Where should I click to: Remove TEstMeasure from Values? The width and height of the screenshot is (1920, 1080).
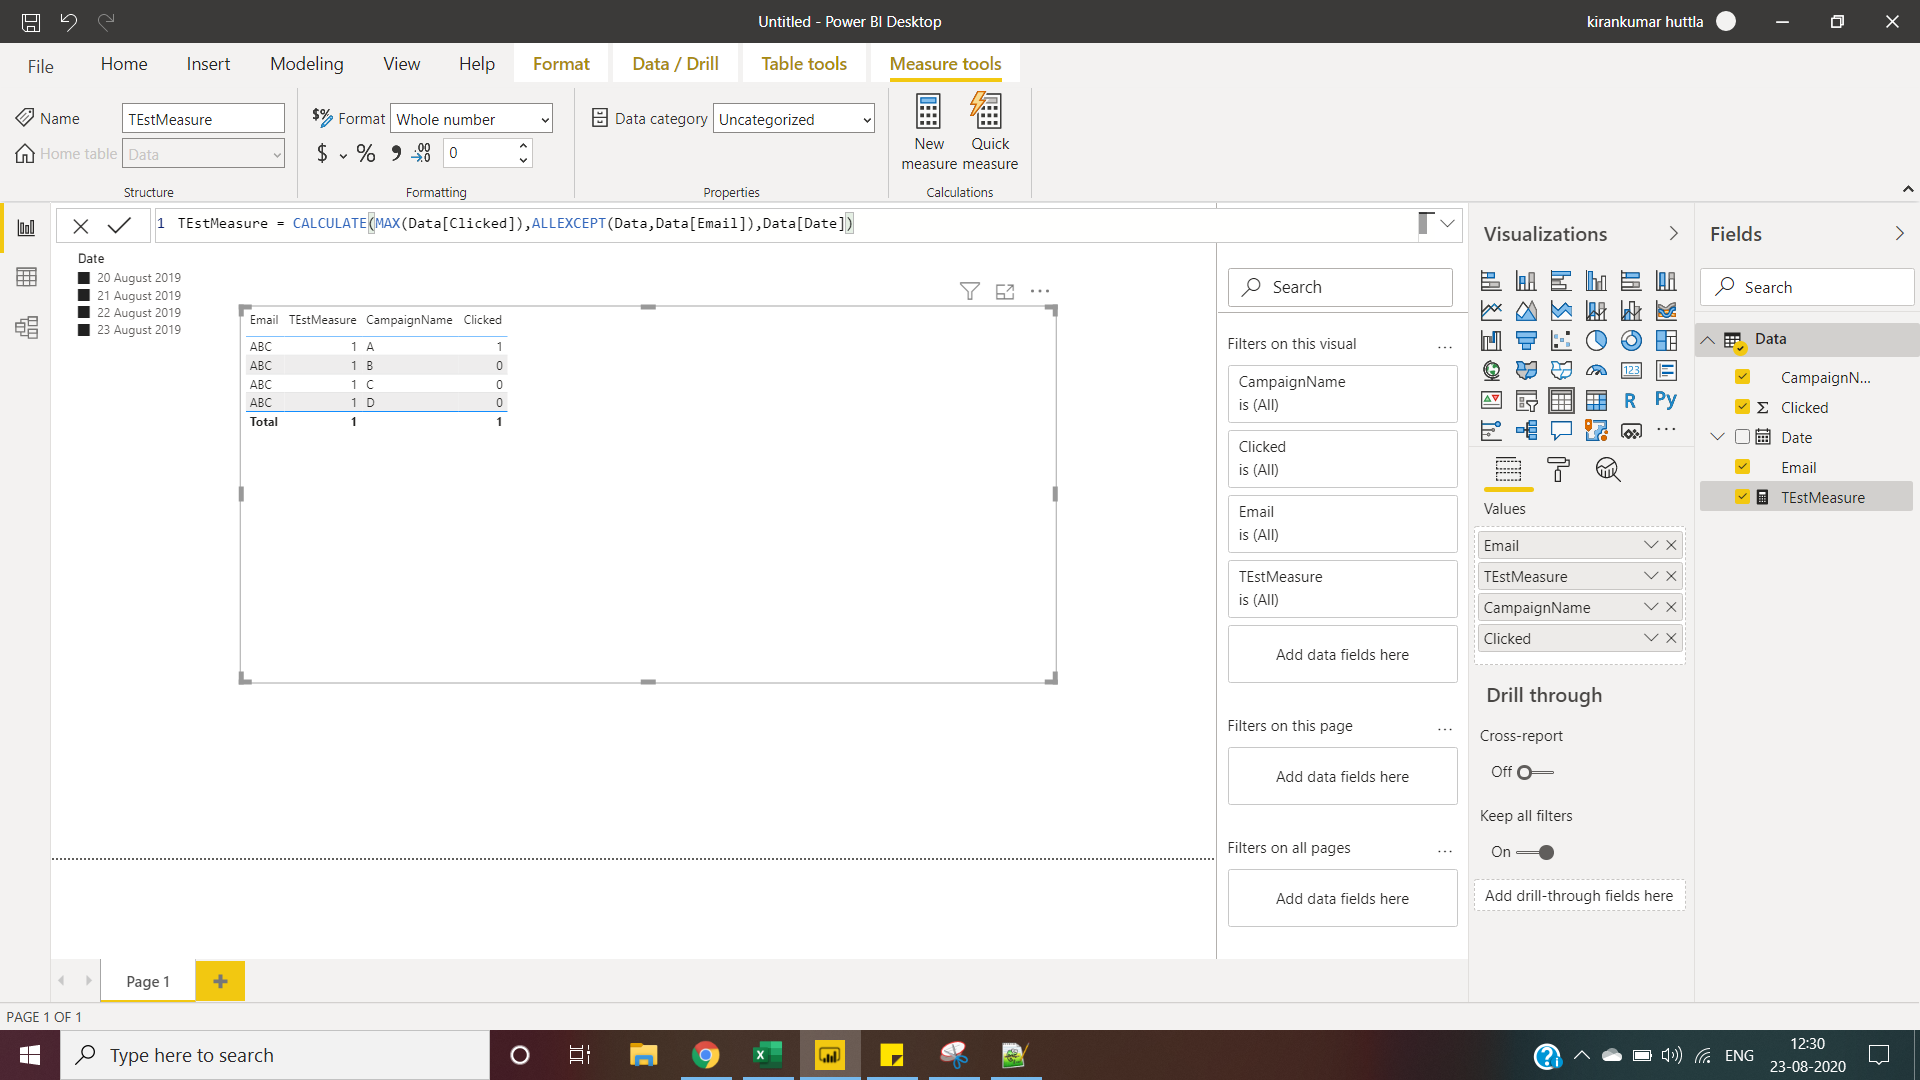[x=1671, y=576]
